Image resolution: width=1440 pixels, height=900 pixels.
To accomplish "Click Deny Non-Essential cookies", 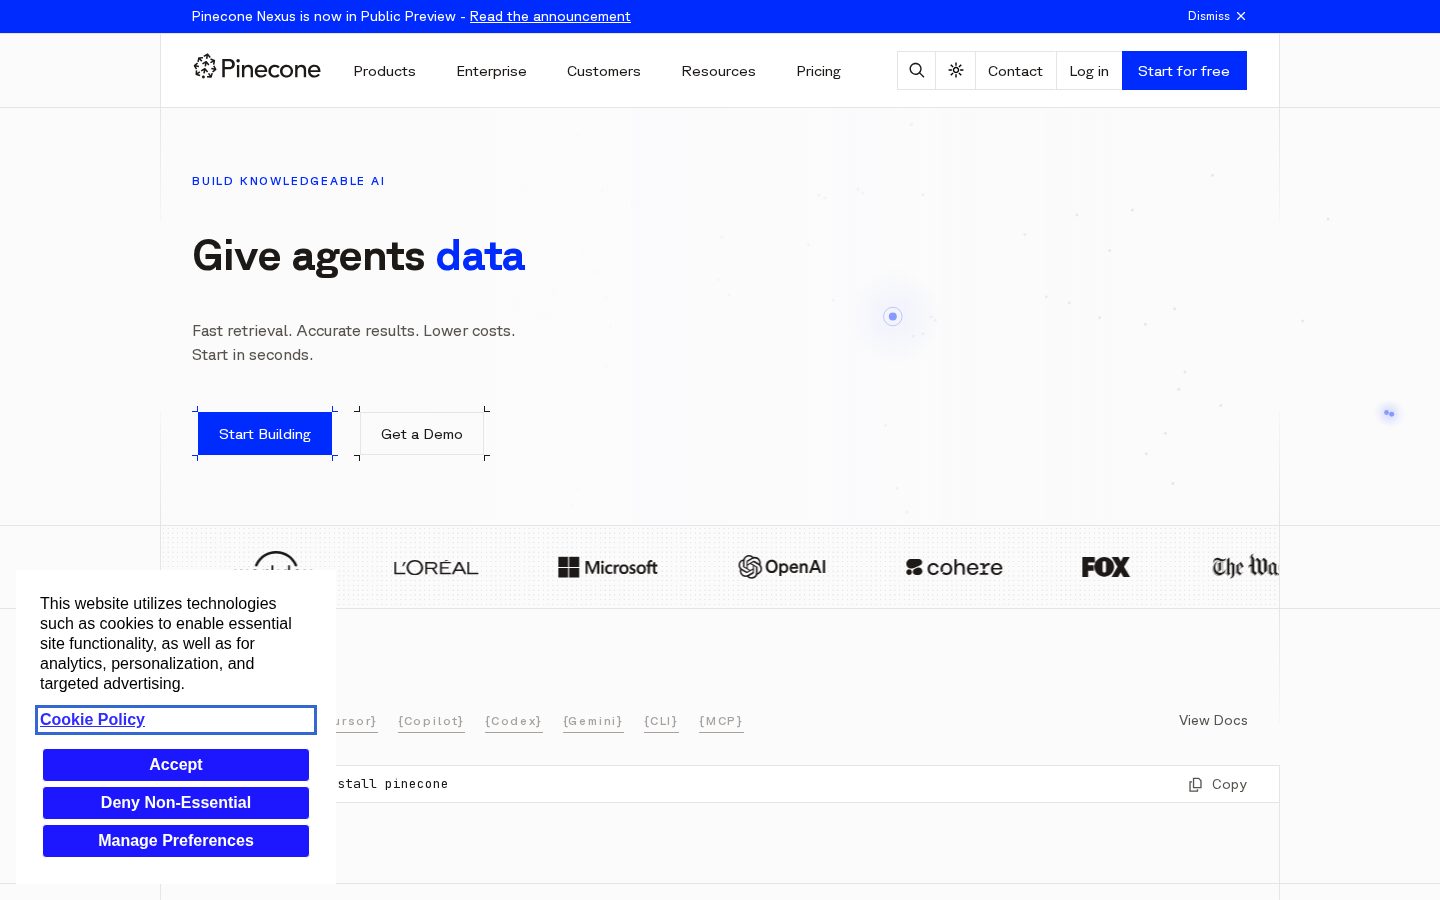I will pyautogui.click(x=176, y=803).
